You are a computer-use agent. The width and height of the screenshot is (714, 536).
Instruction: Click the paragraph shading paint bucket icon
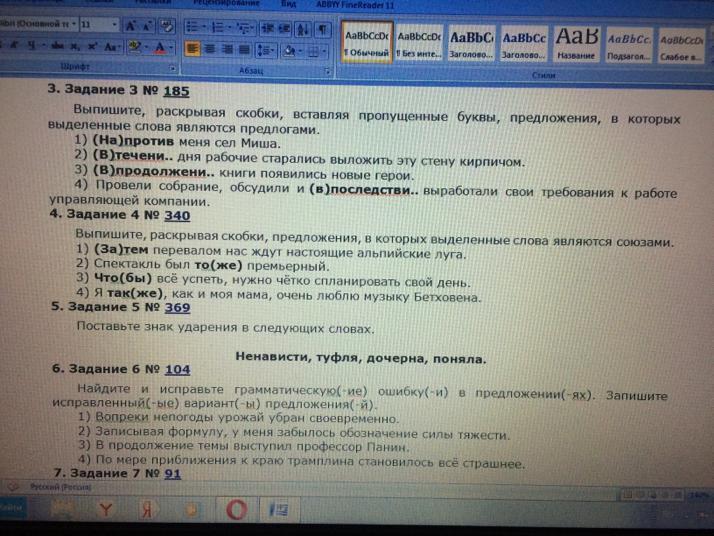point(290,50)
